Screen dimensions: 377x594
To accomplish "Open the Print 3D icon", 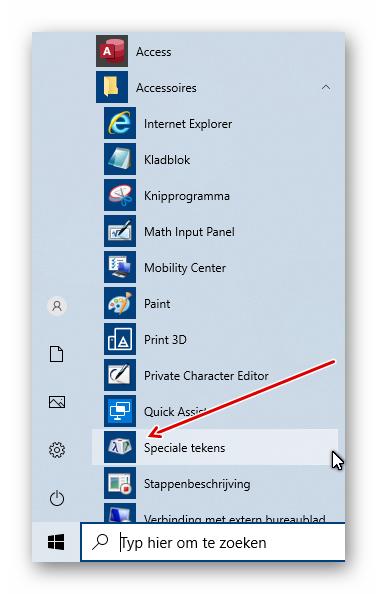I will (120, 339).
